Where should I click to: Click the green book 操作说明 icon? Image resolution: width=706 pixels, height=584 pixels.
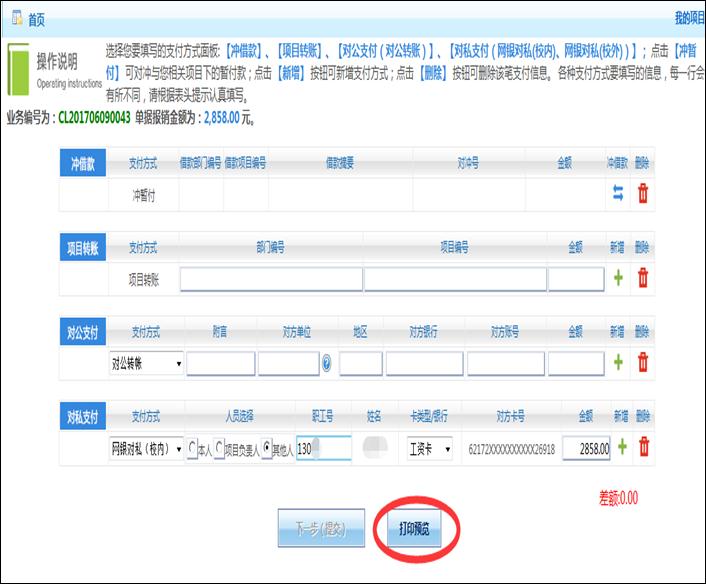point(18,69)
